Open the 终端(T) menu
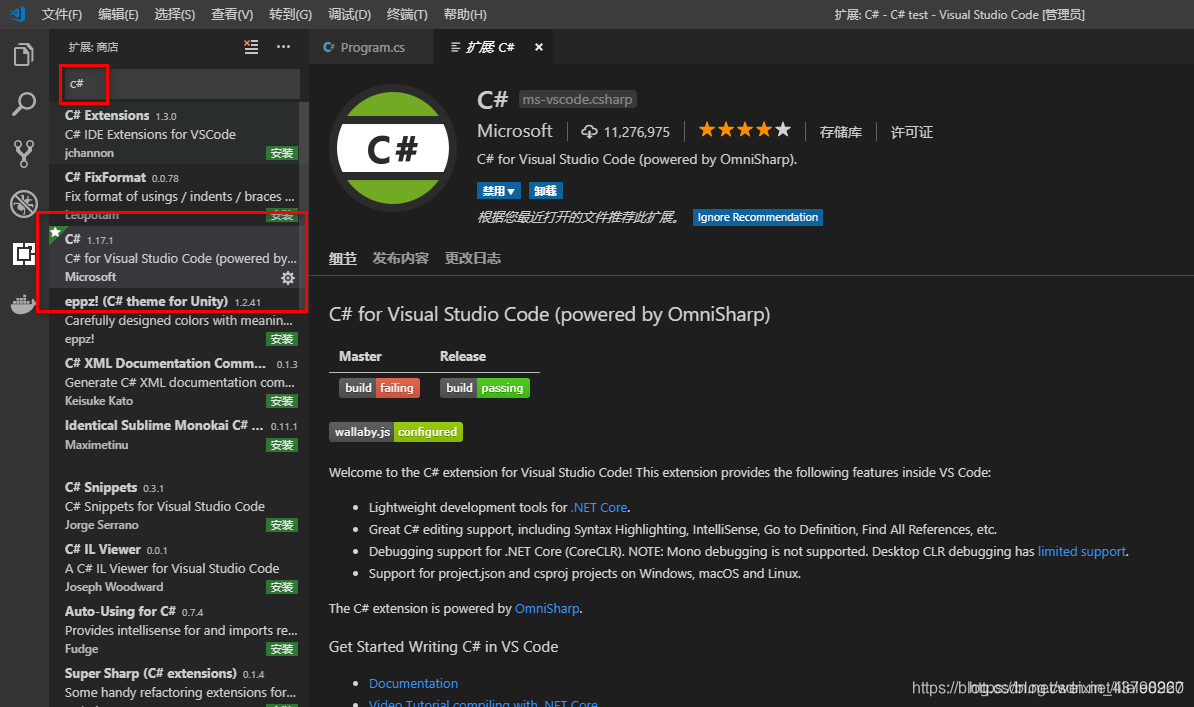Image resolution: width=1194 pixels, height=707 pixels. coord(407,14)
